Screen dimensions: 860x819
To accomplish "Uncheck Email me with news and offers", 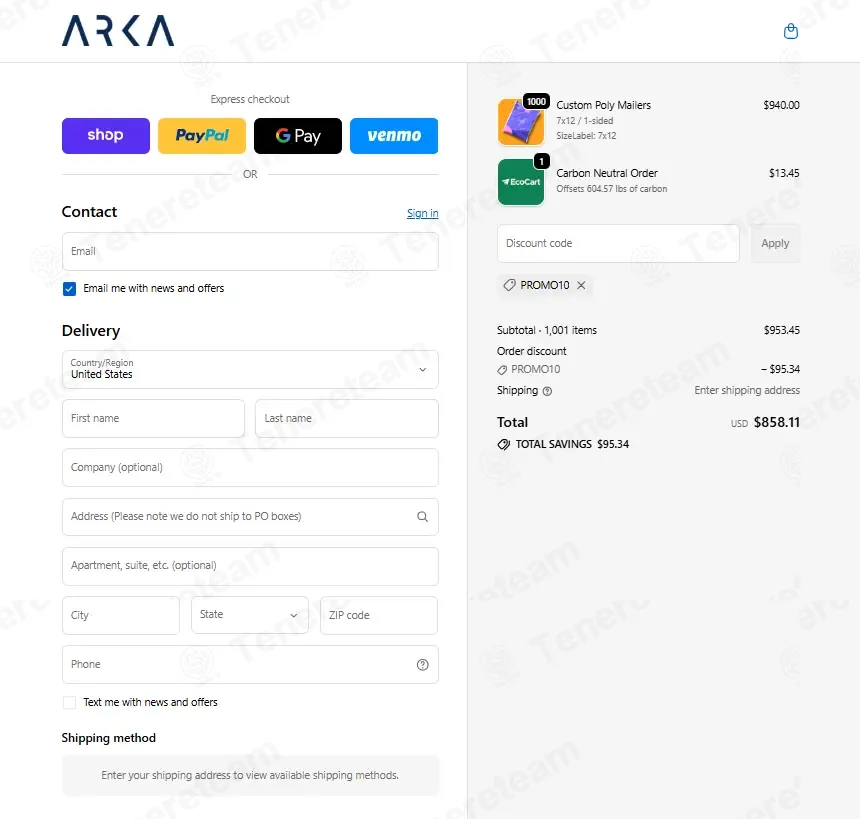I will click(x=69, y=289).
